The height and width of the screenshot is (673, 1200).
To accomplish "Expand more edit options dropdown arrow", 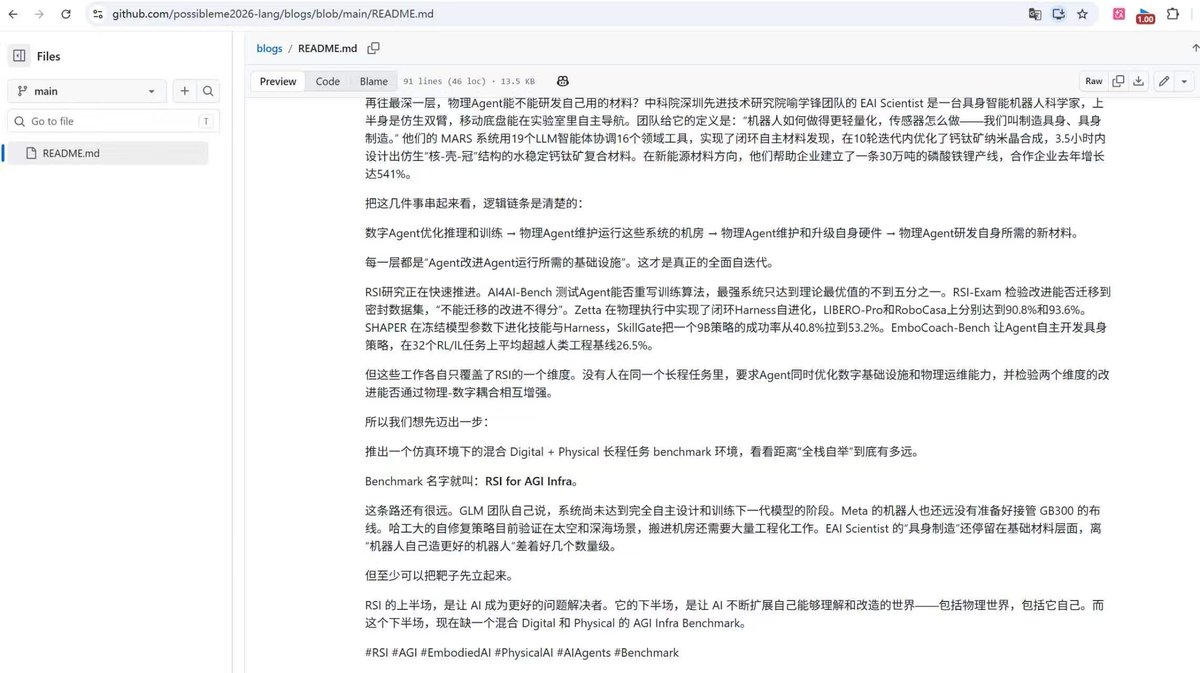I will coord(1185,82).
